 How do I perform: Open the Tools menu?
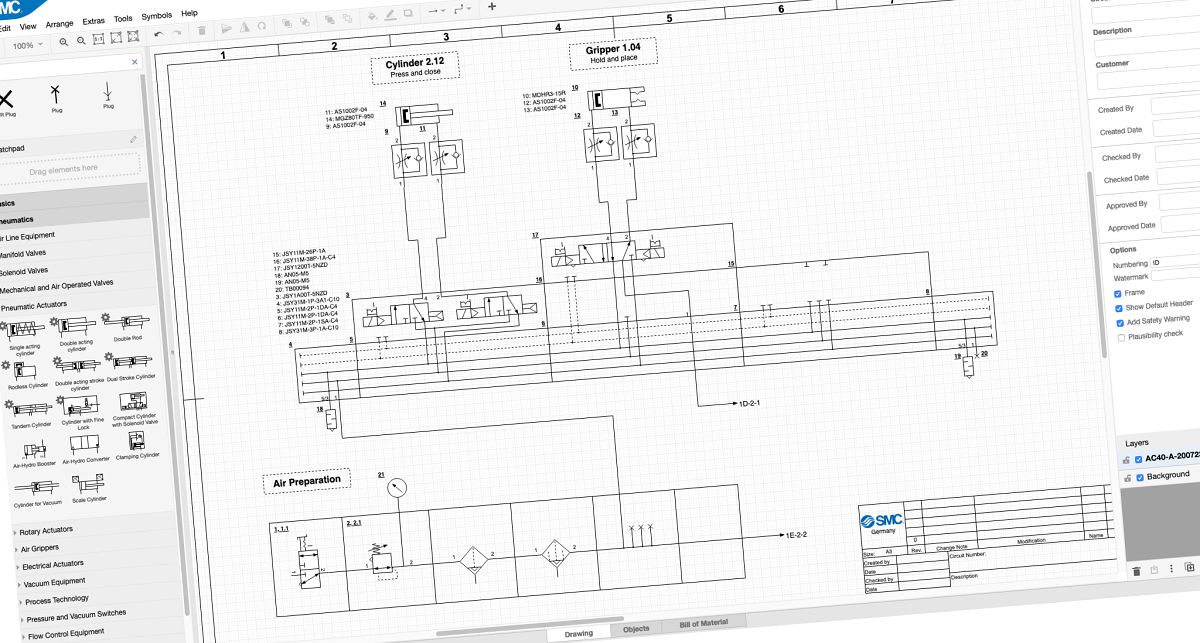coord(123,18)
